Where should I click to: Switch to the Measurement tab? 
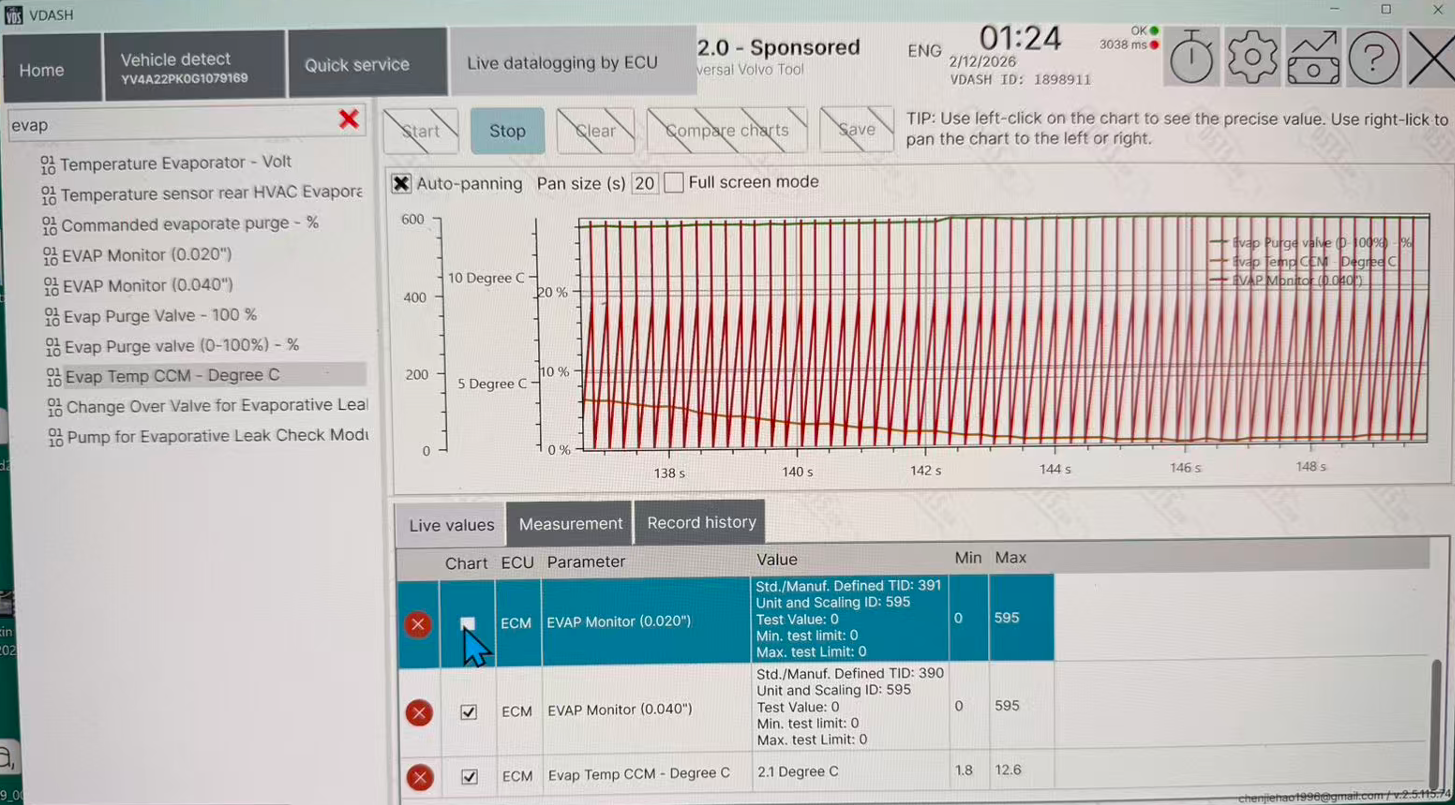[570, 524]
